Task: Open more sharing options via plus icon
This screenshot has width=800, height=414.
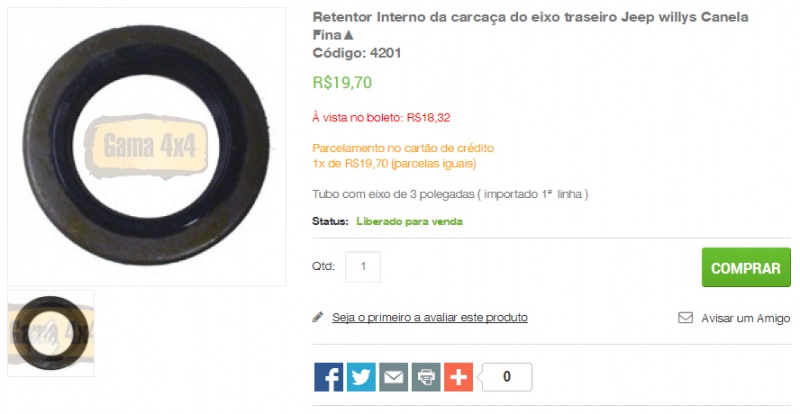Action: click(459, 377)
